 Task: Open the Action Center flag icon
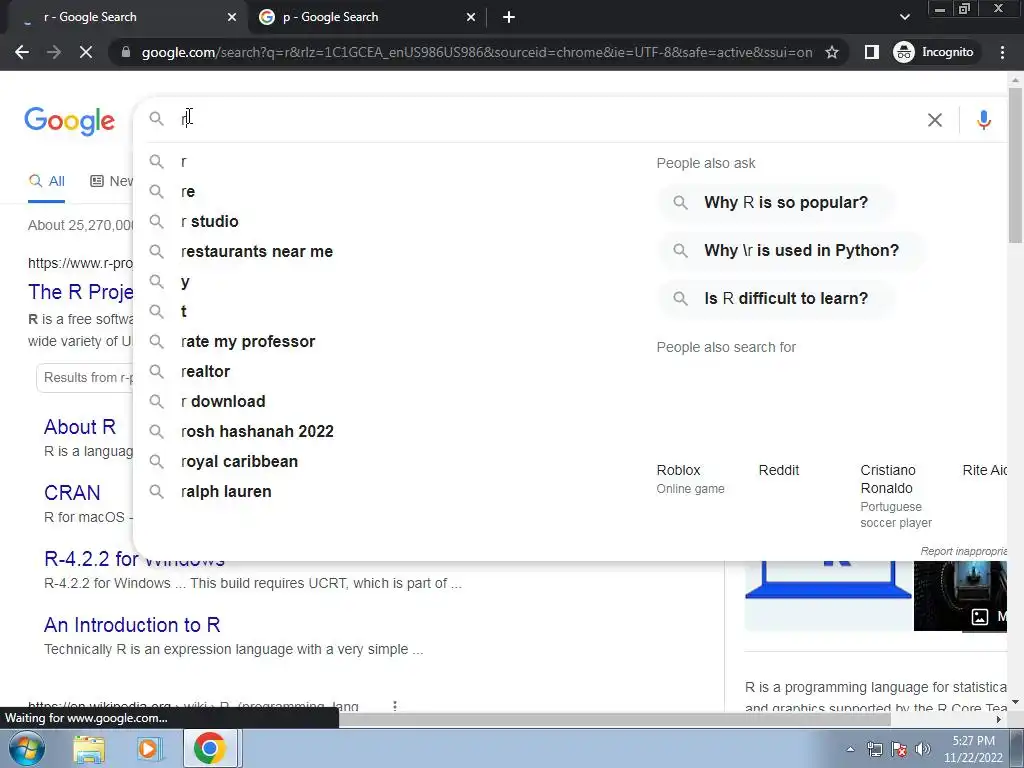point(899,750)
